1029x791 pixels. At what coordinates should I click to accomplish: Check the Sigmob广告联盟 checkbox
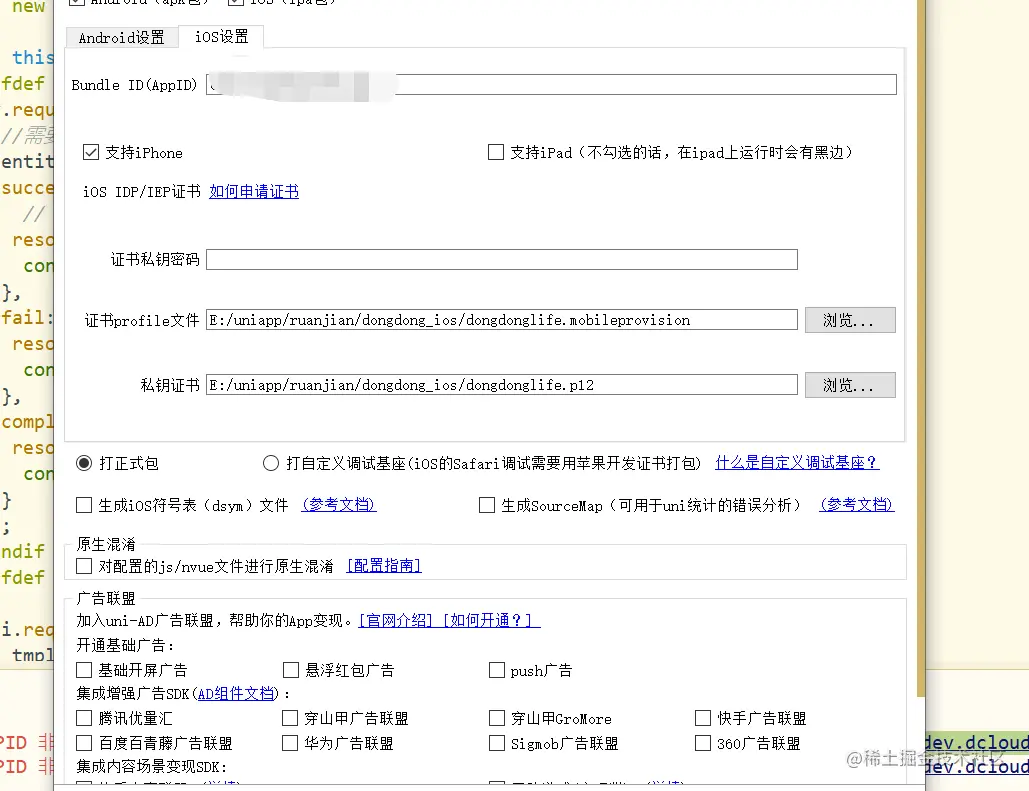[497, 743]
